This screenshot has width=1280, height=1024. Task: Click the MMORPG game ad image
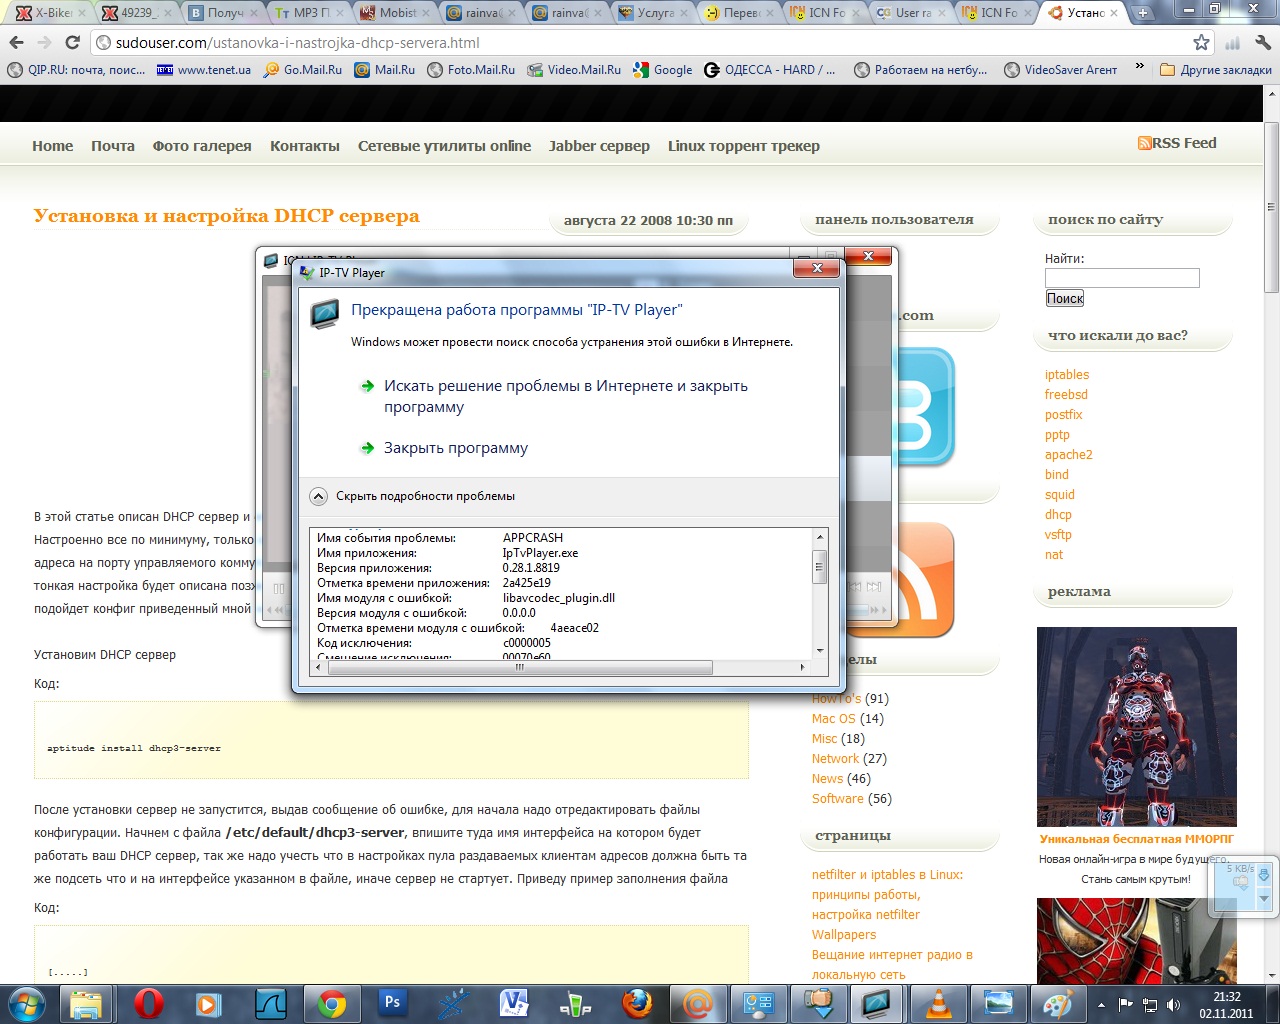[1137, 727]
